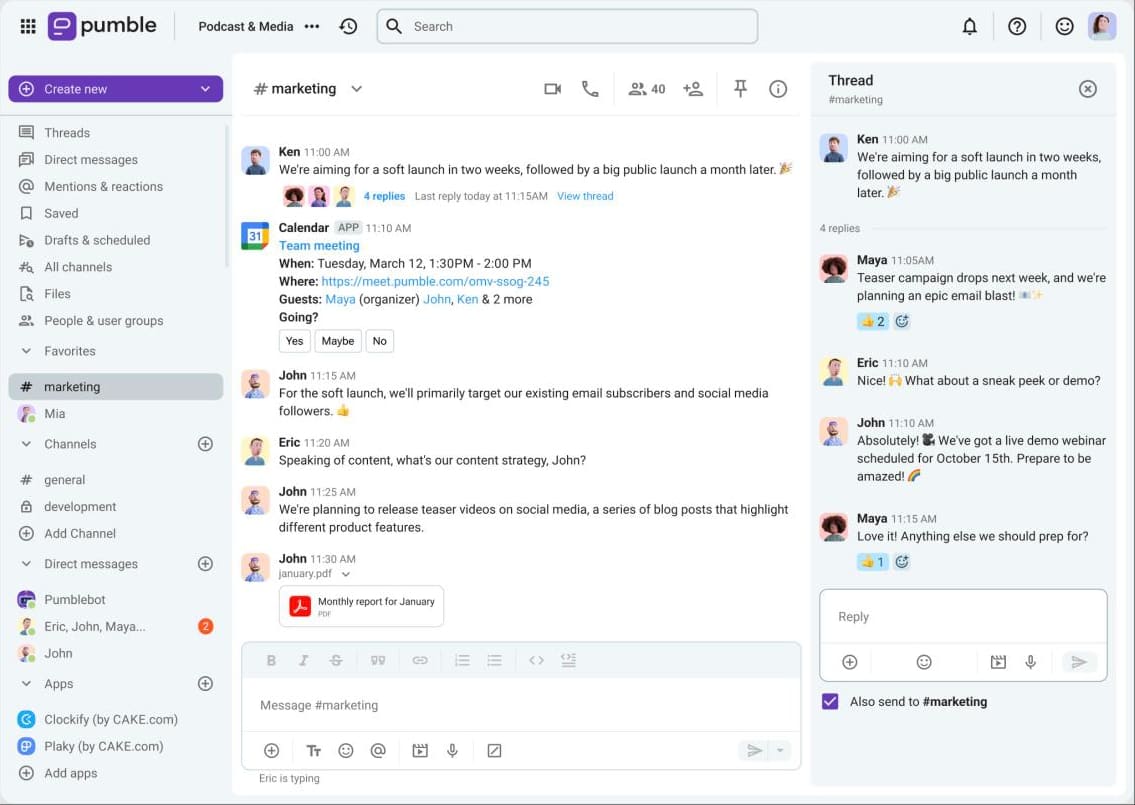The width and height of the screenshot is (1135, 805).
Task: Open the apps grid launcher icon
Action: tap(28, 27)
